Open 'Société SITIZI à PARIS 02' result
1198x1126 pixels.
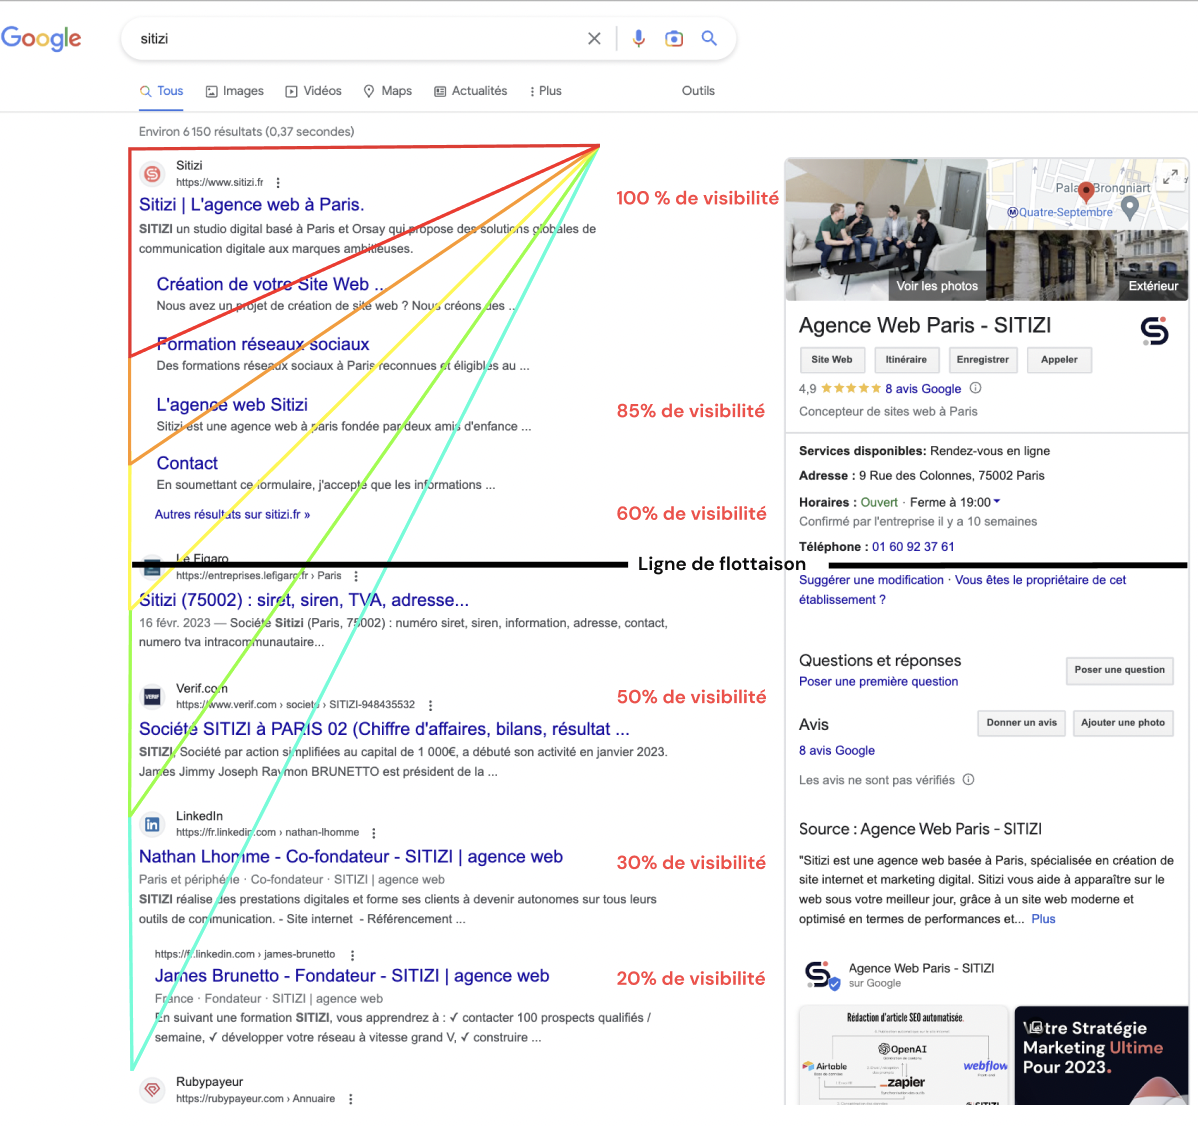[384, 730]
